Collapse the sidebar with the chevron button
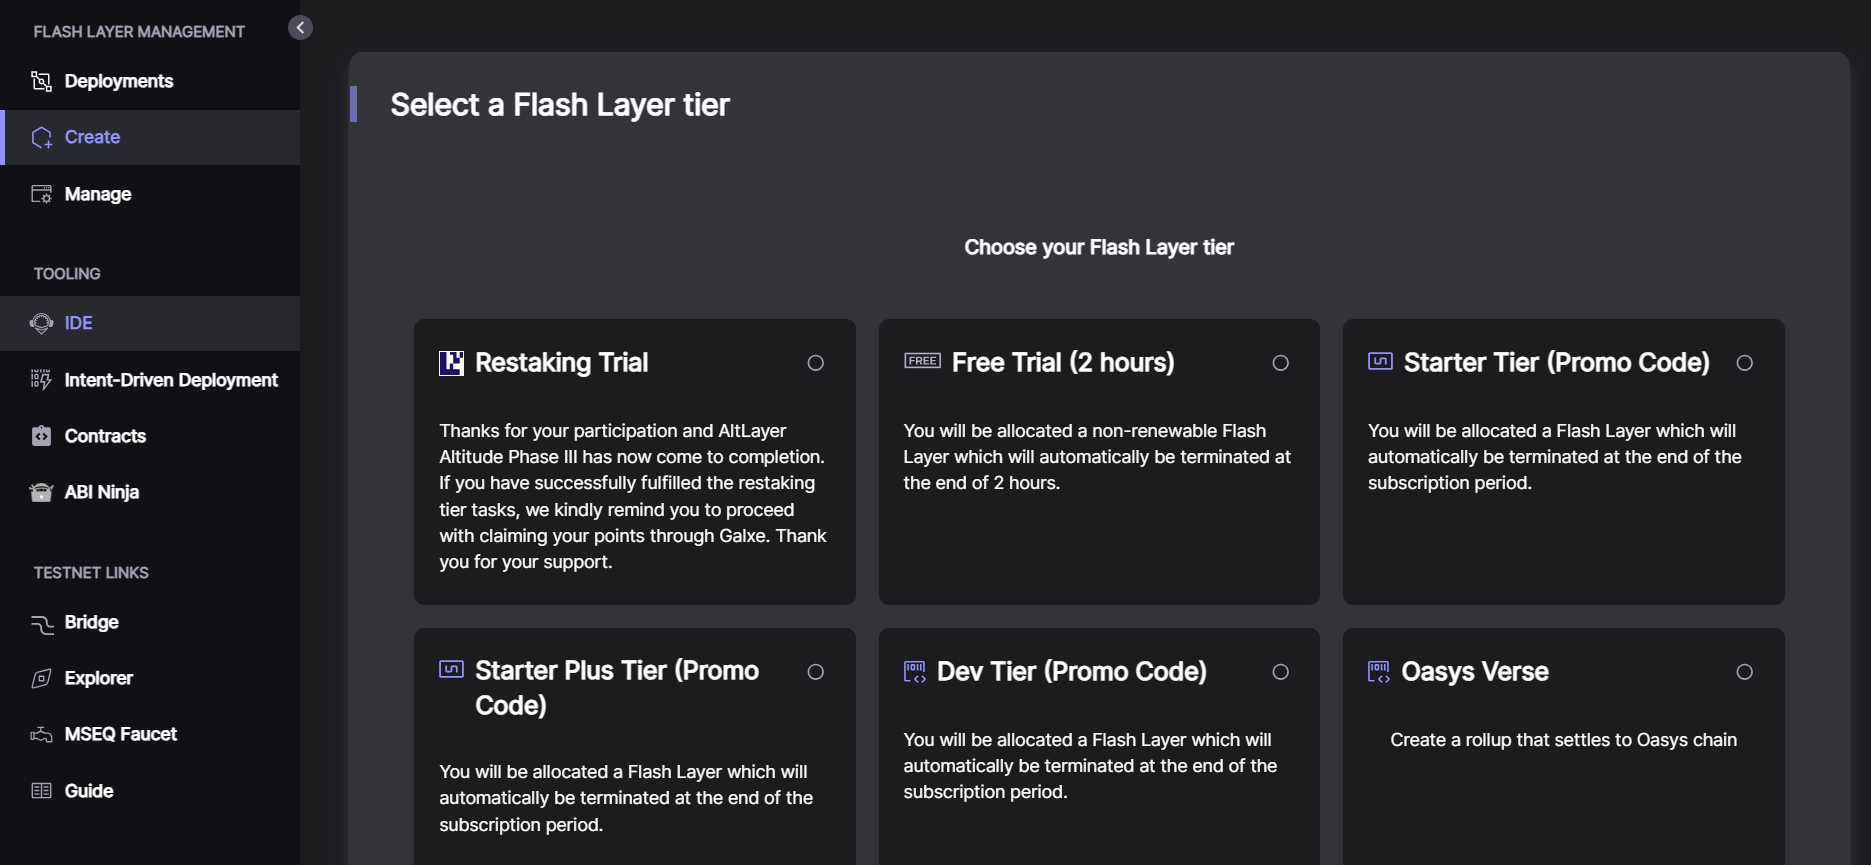The height and width of the screenshot is (865, 1871). click(300, 28)
